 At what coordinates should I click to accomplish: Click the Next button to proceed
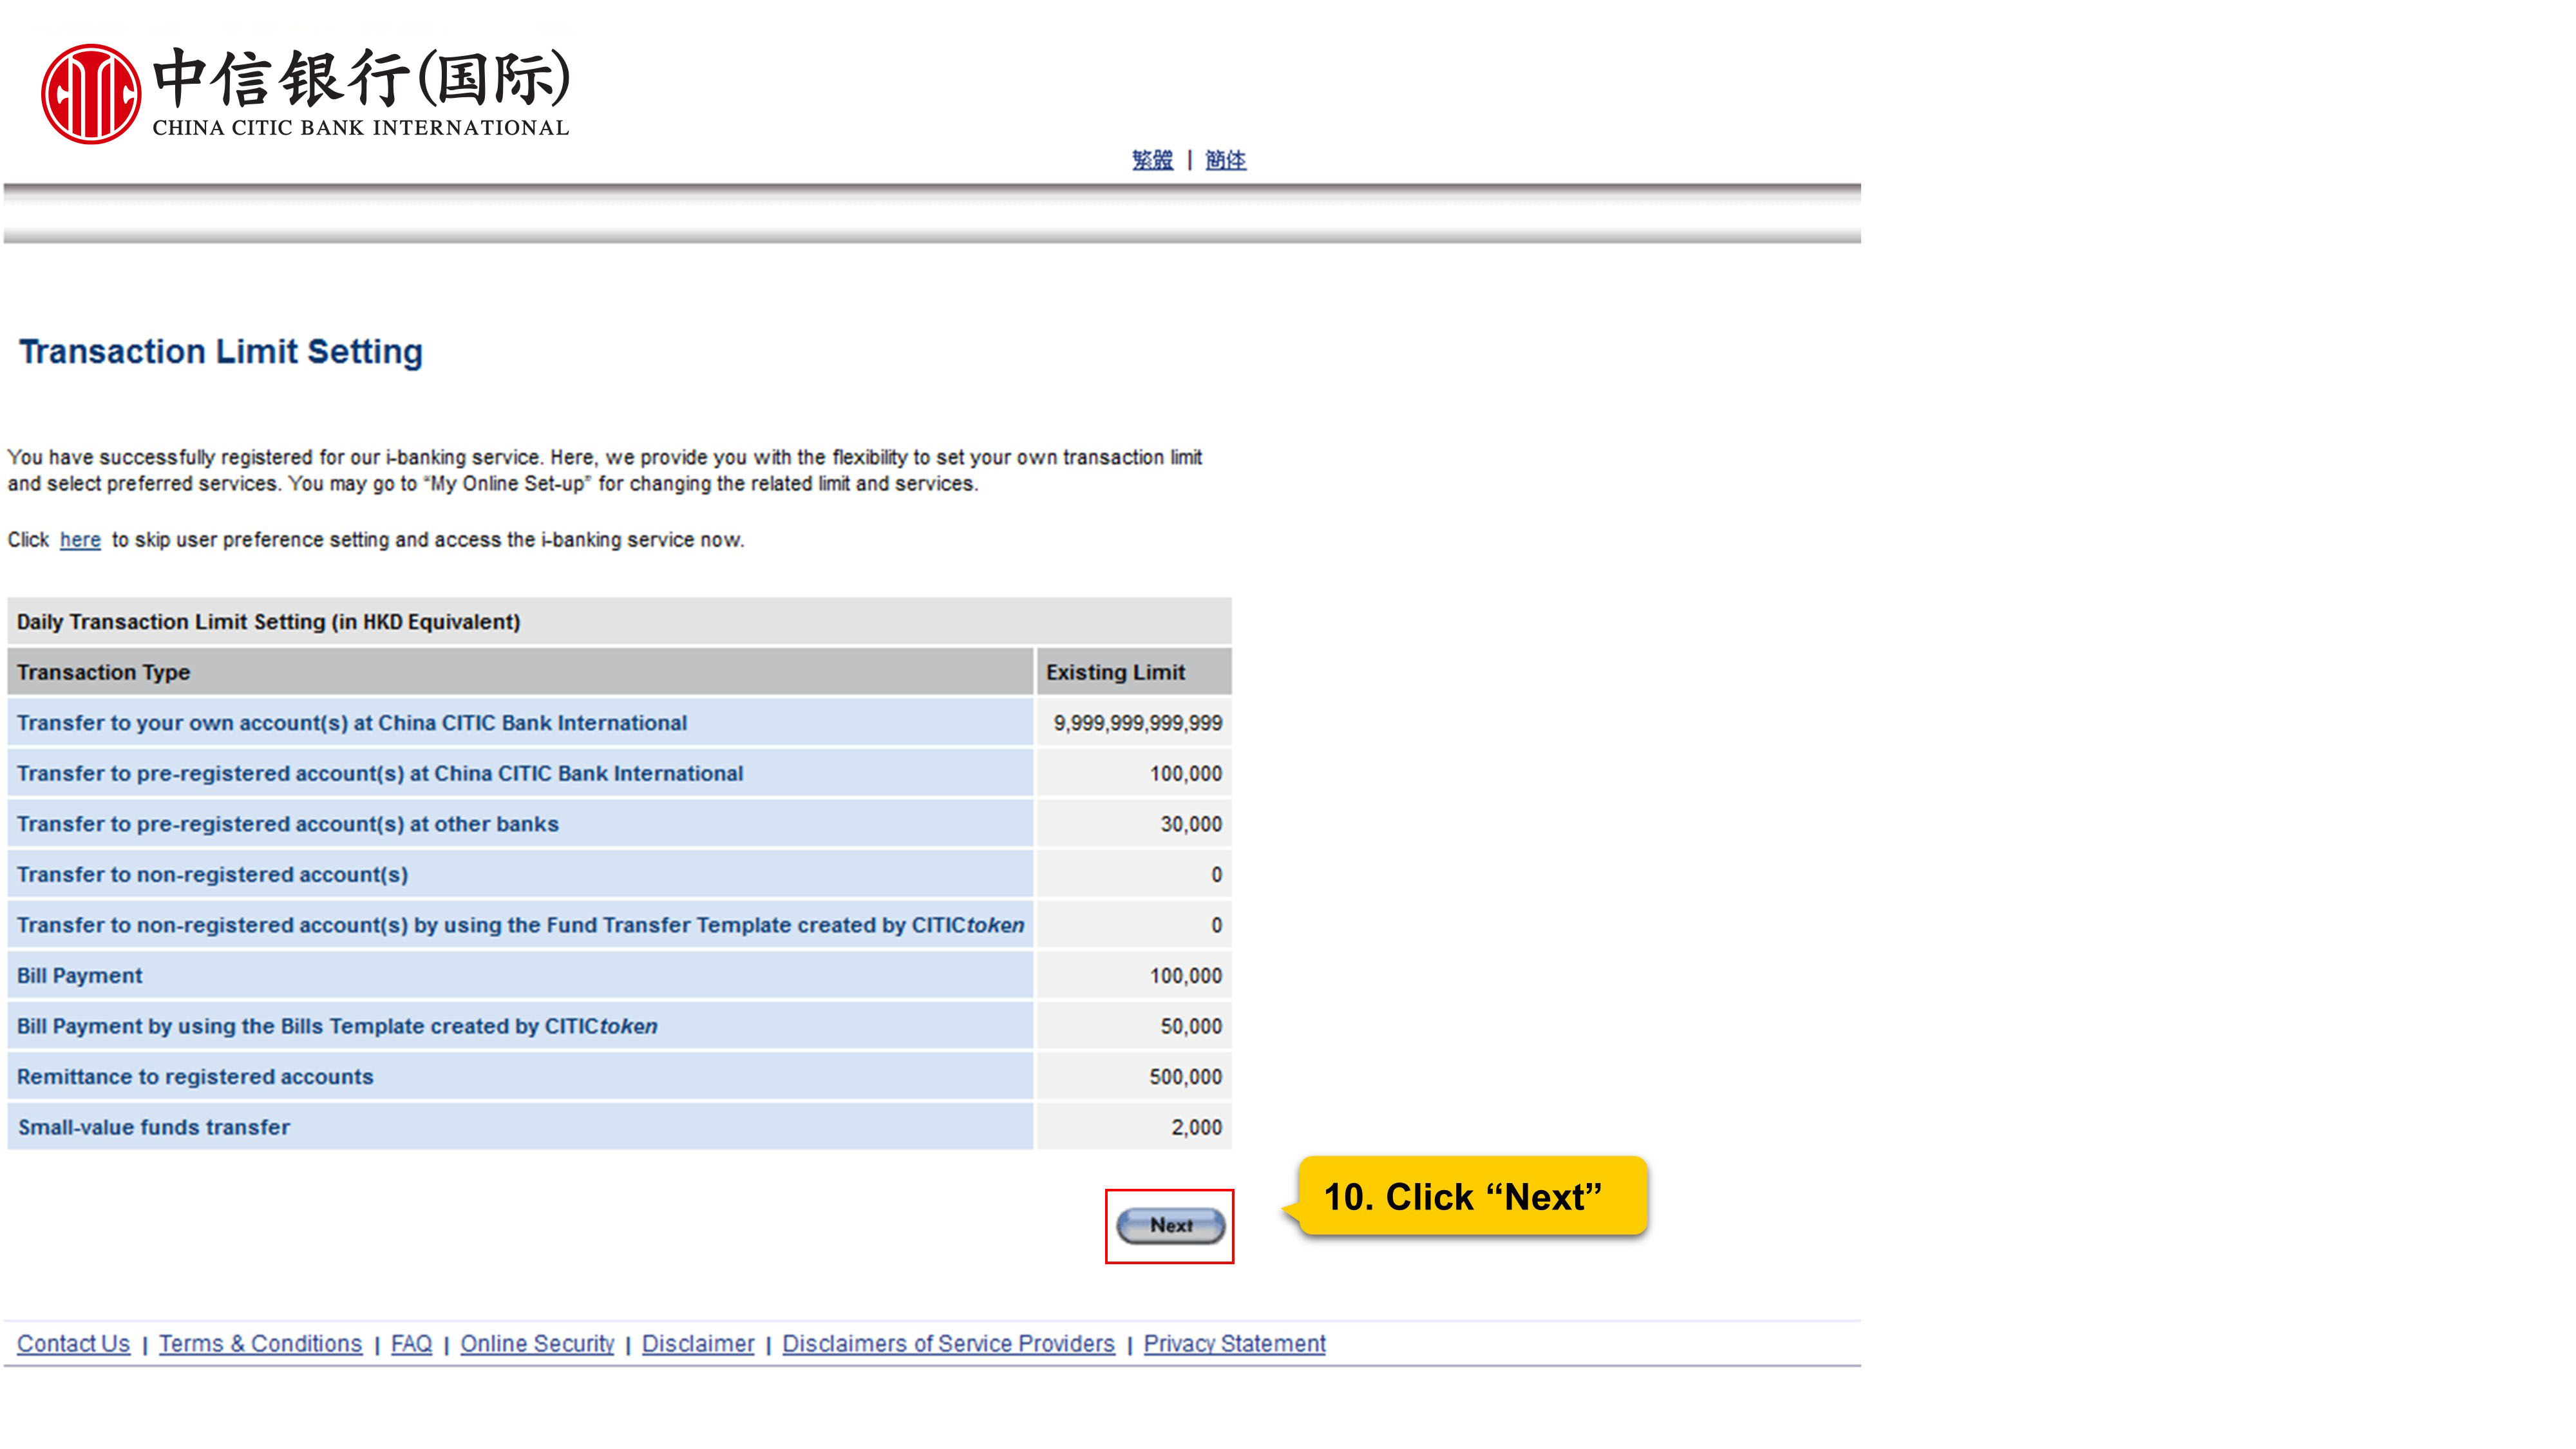[x=1168, y=1224]
